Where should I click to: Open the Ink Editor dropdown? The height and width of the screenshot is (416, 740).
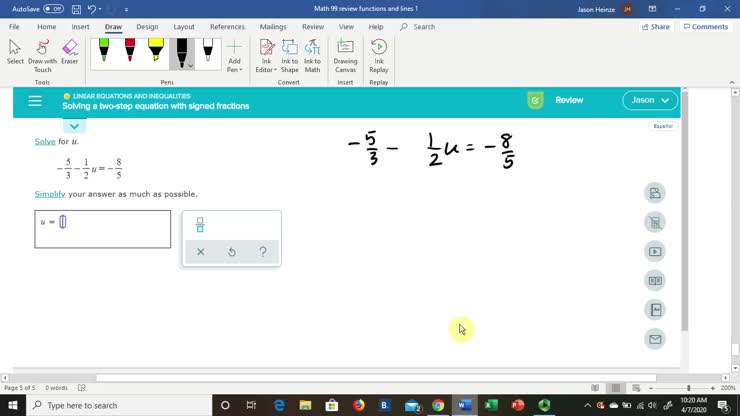(266, 56)
